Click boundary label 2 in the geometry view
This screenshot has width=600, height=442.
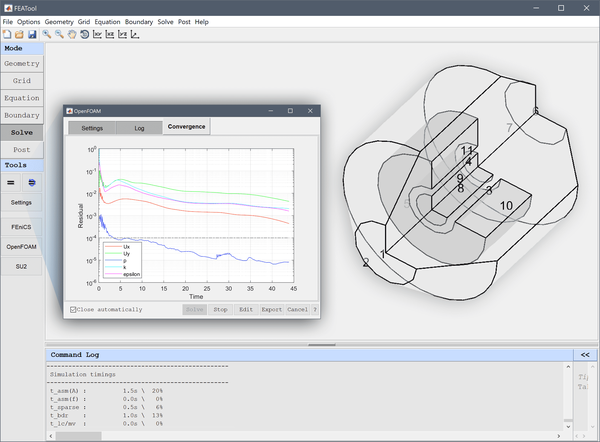point(366,263)
